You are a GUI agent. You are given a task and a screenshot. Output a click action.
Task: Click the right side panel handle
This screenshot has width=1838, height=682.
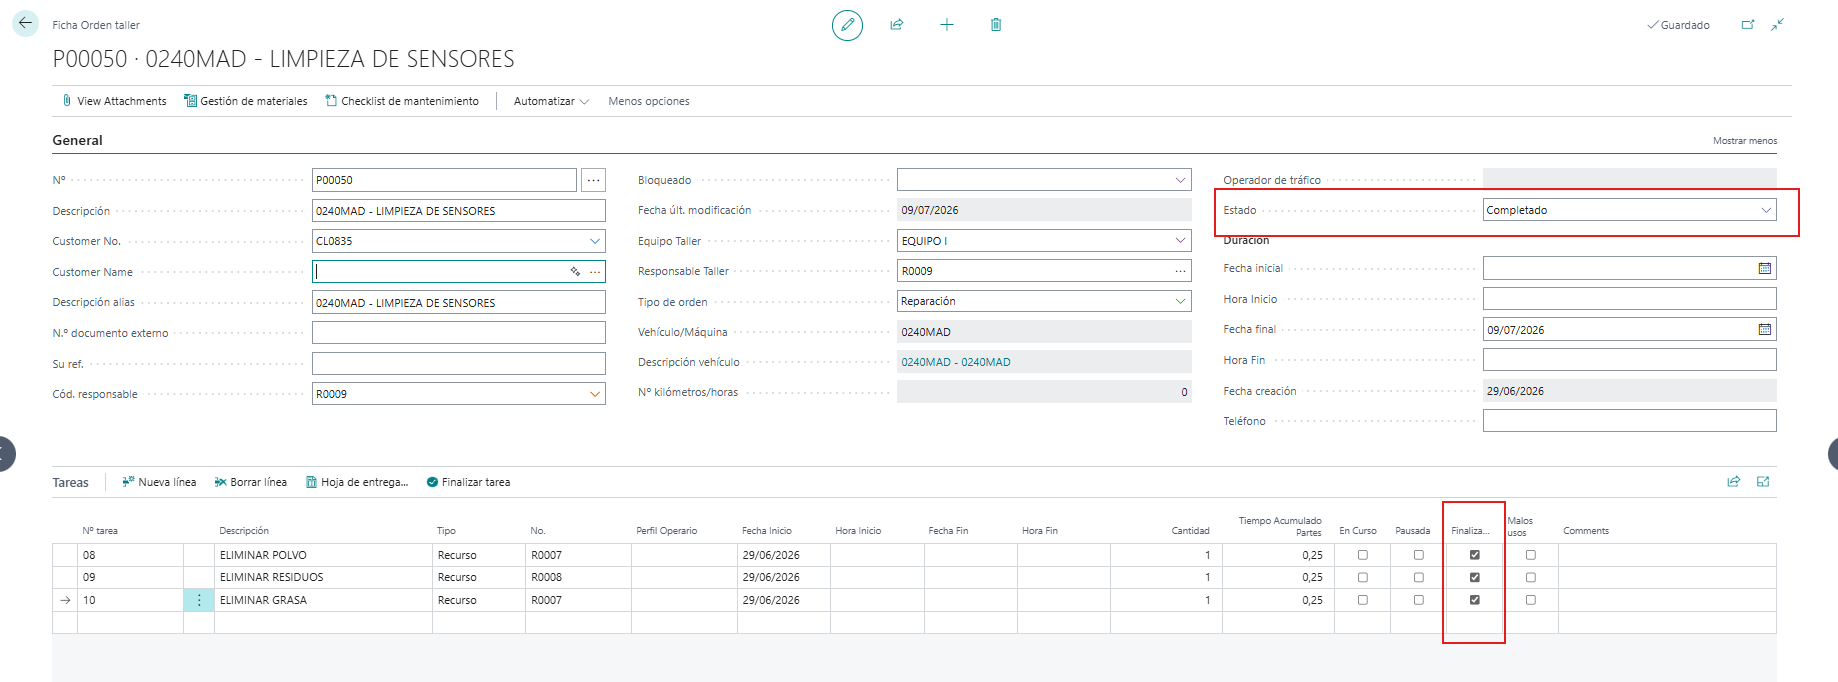pos(1832,453)
